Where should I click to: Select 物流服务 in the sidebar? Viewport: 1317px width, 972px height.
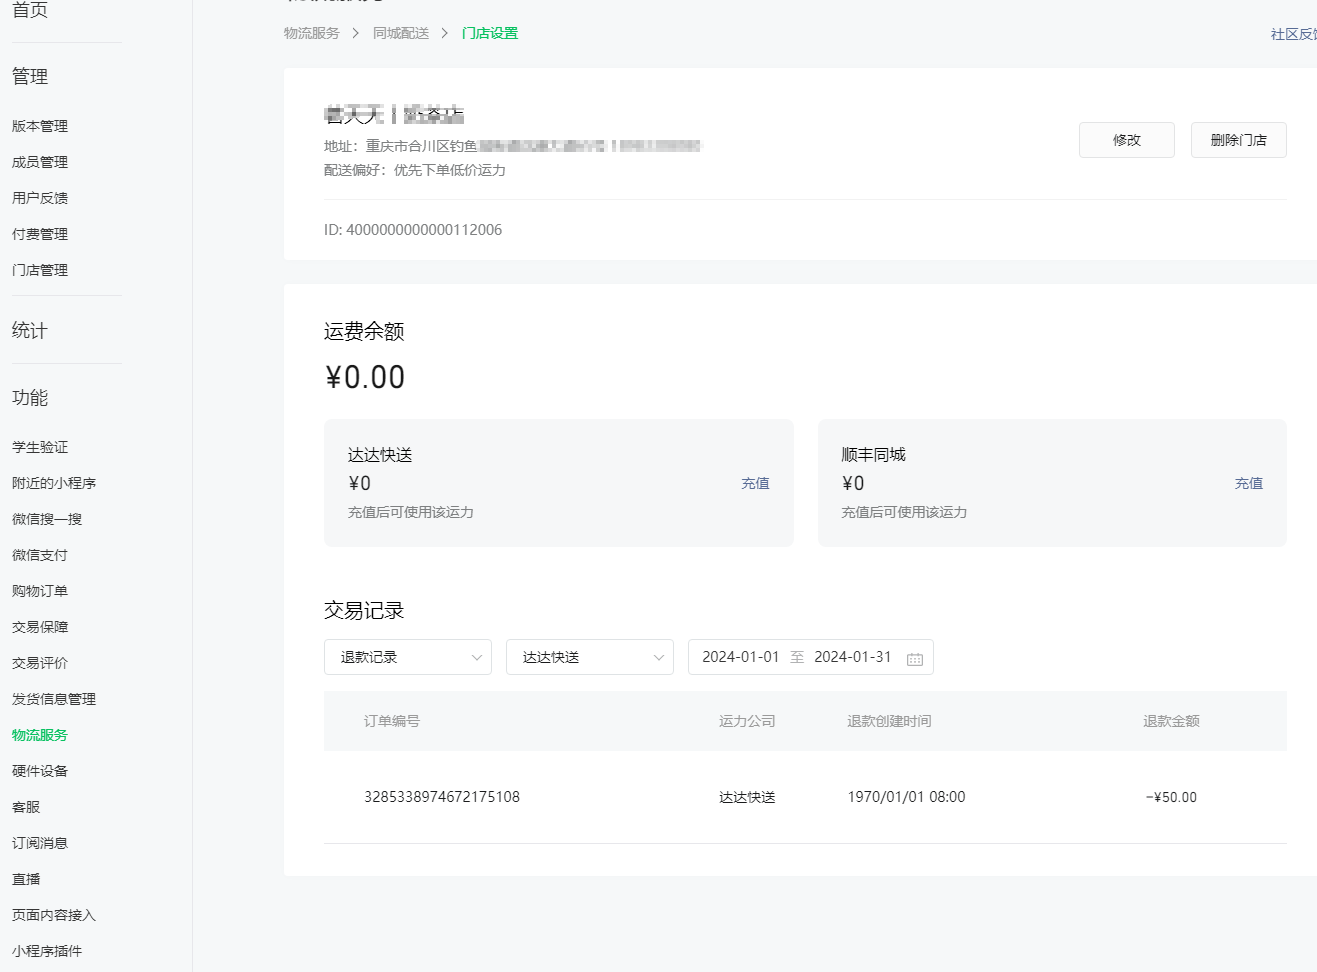[40, 735]
